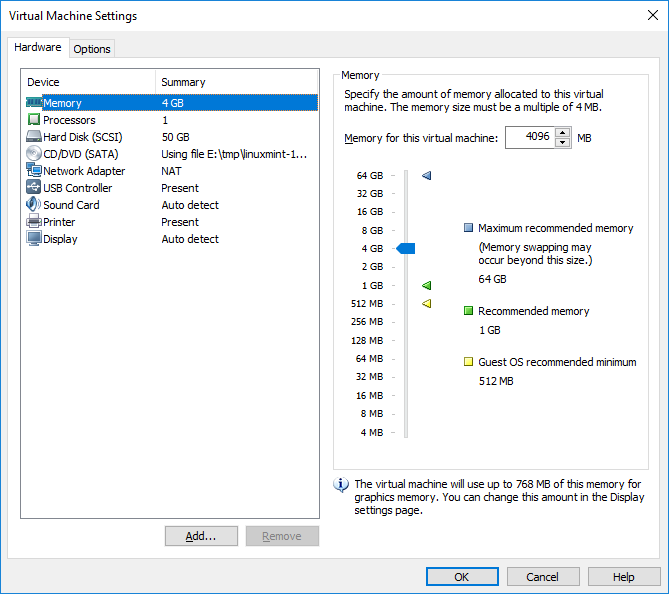Image resolution: width=669 pixels, height=594 pixels.
Task: Click the Hard Disk (SCSI) icon
Action: pos(34,137)
